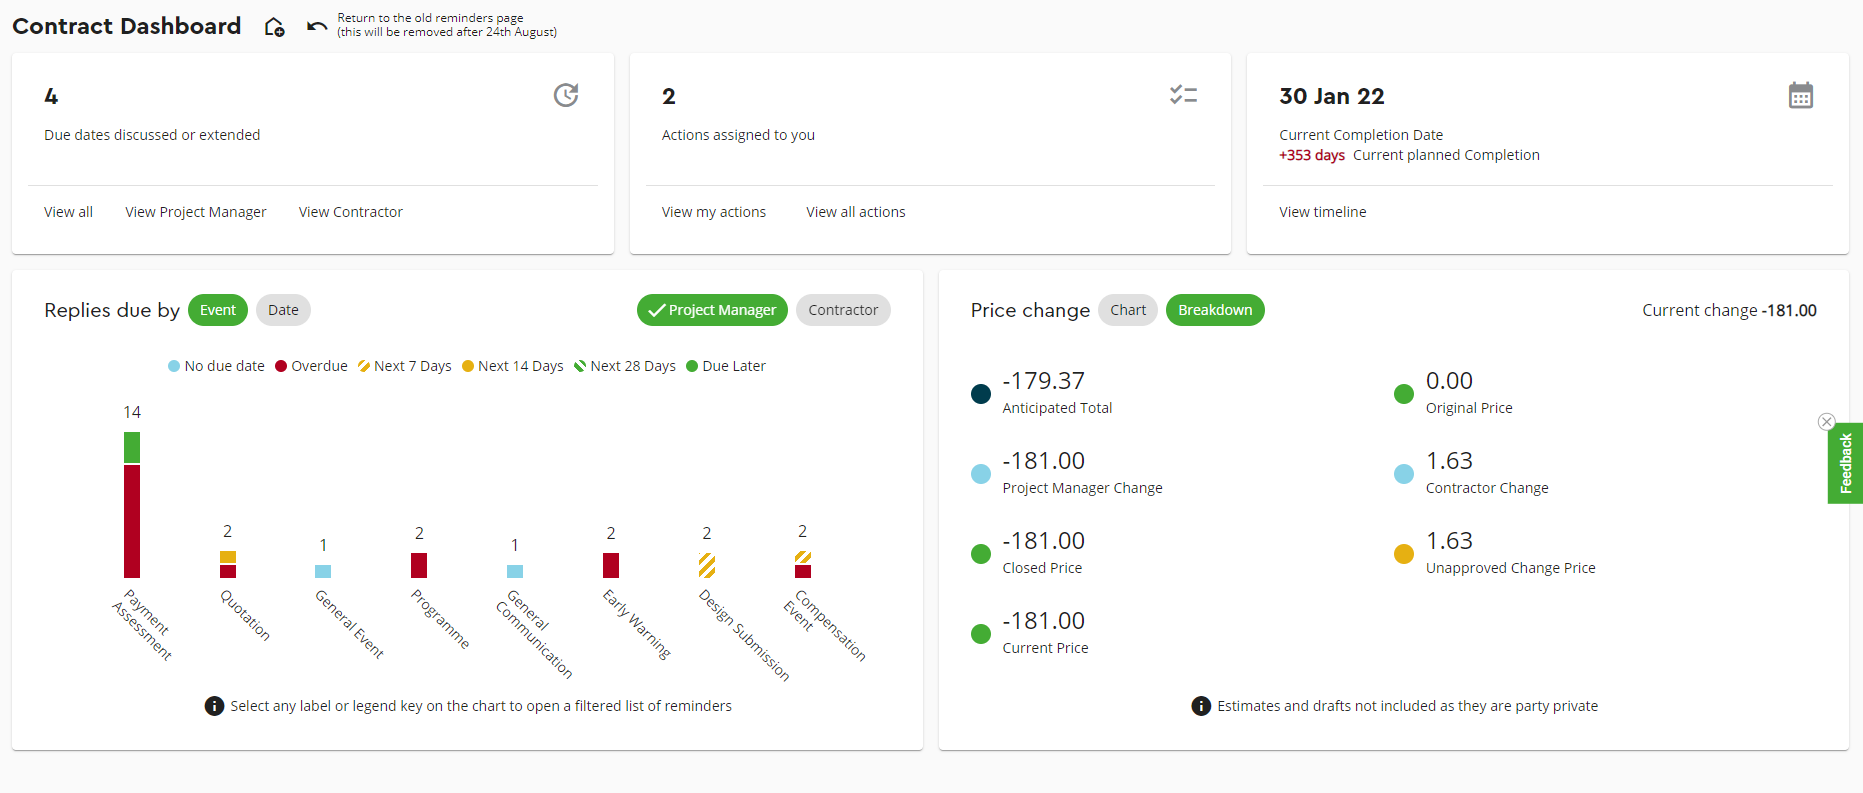This screenshot has height=793, width=1863.
Task: Click the Payment Assessment overdue red bar
Action: point(132,520)
